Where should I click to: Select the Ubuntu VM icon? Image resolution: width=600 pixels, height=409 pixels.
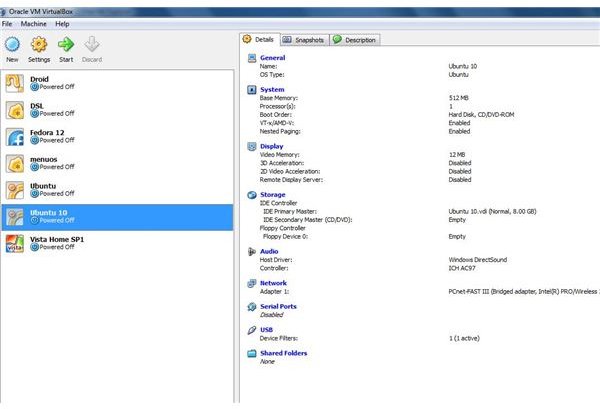pos(15,190)
